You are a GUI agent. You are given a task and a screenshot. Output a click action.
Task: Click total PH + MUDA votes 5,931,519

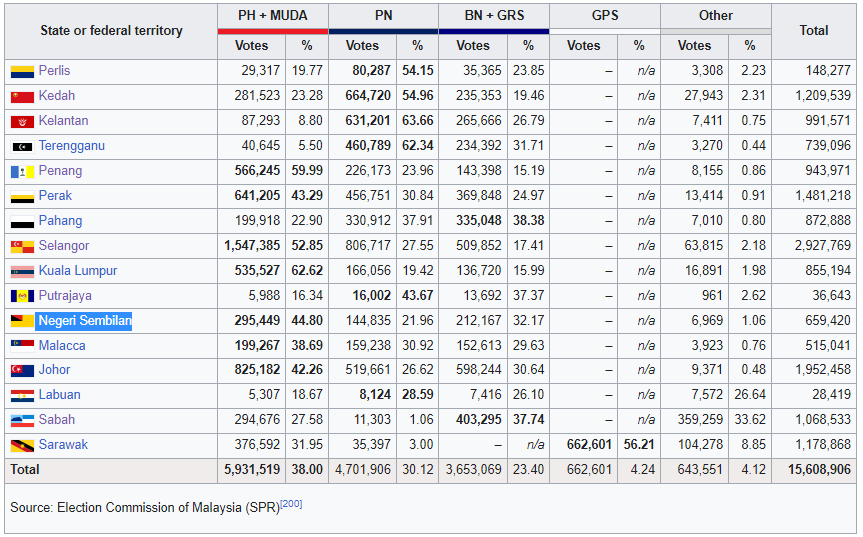[252, 469]
